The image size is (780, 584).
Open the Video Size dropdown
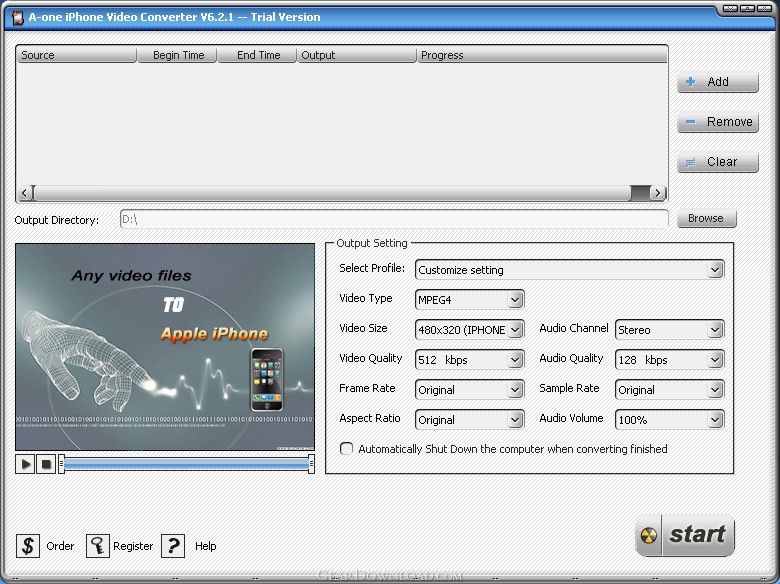coord(515,329)
